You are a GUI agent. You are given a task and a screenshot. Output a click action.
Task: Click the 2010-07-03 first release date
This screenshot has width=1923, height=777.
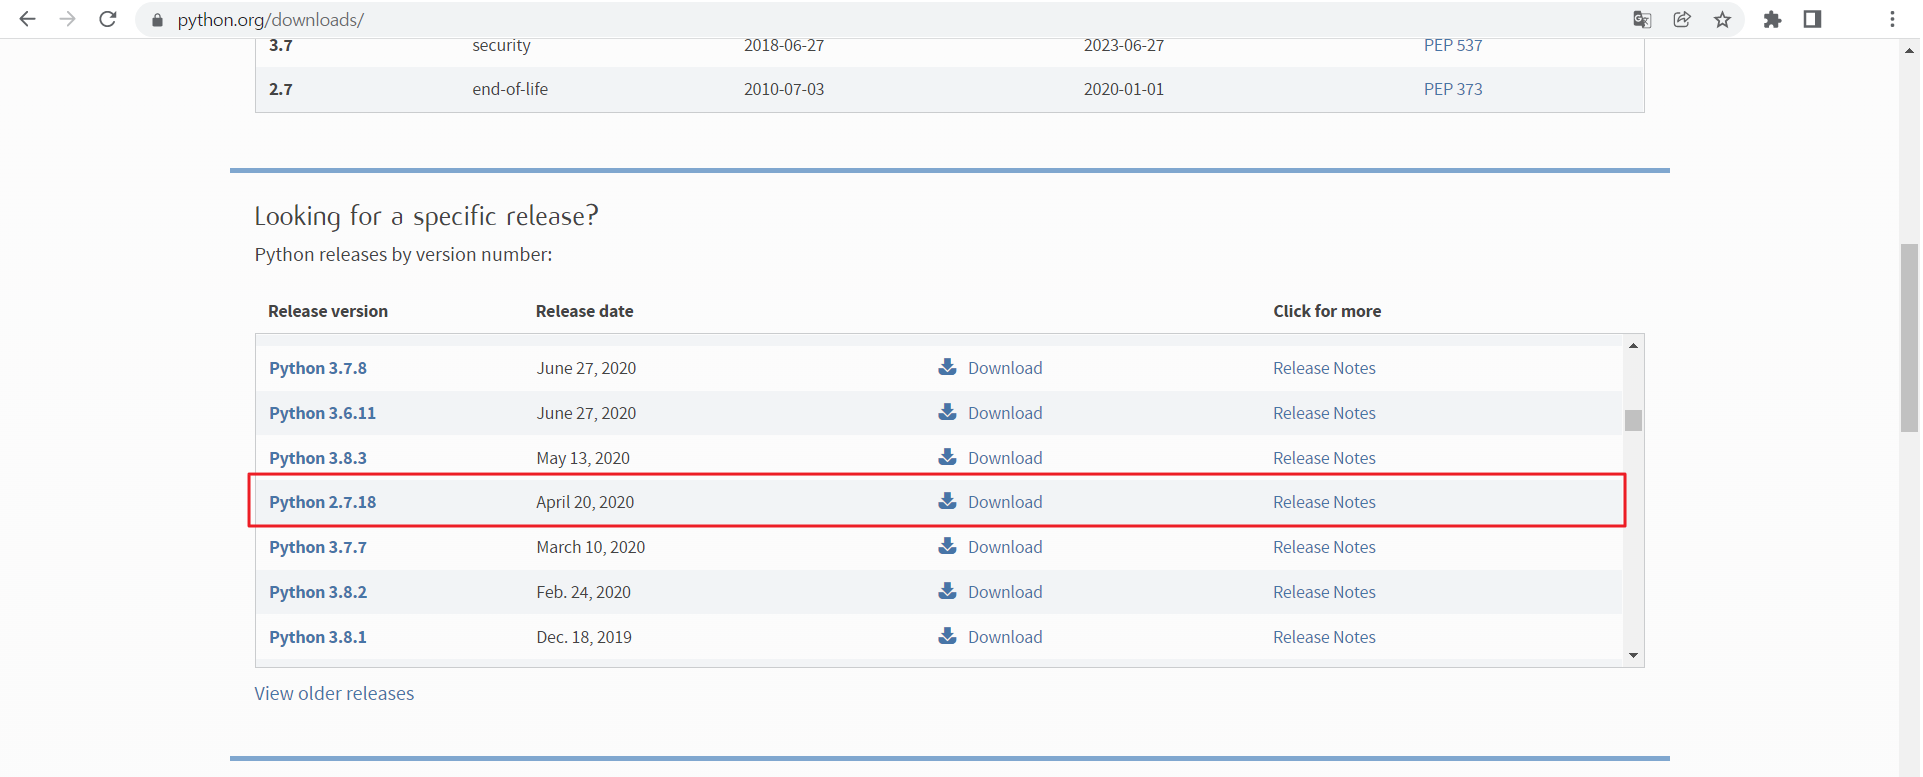(x=784, y=89)
